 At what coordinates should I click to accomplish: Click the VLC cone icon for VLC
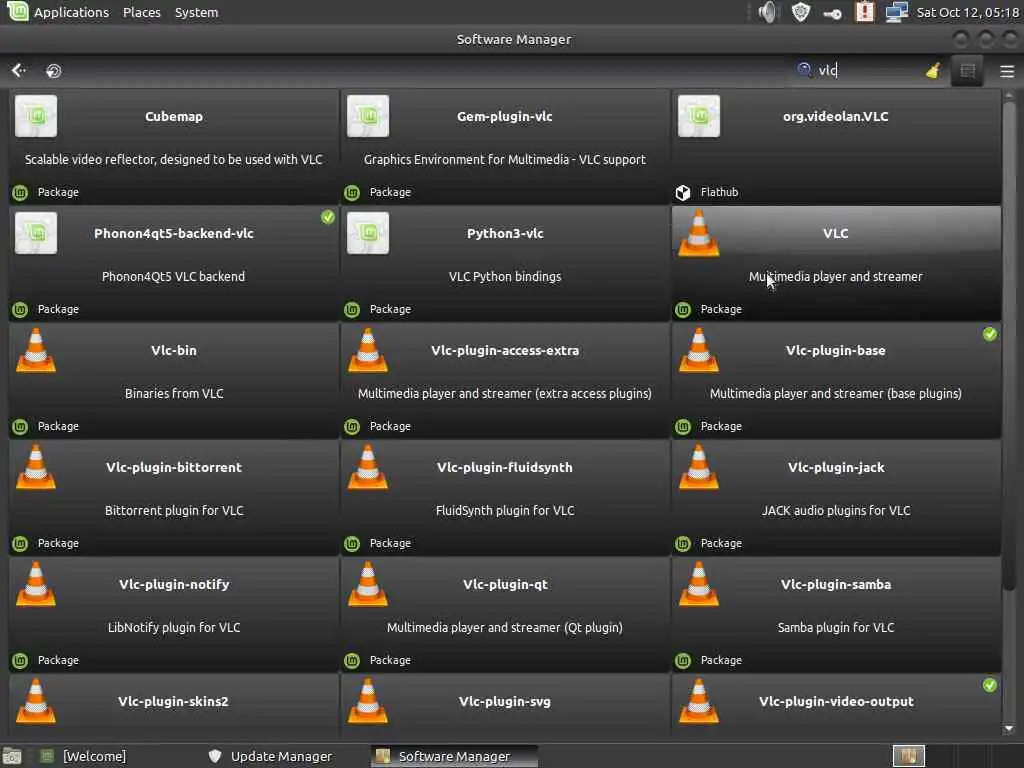(699, 233)
